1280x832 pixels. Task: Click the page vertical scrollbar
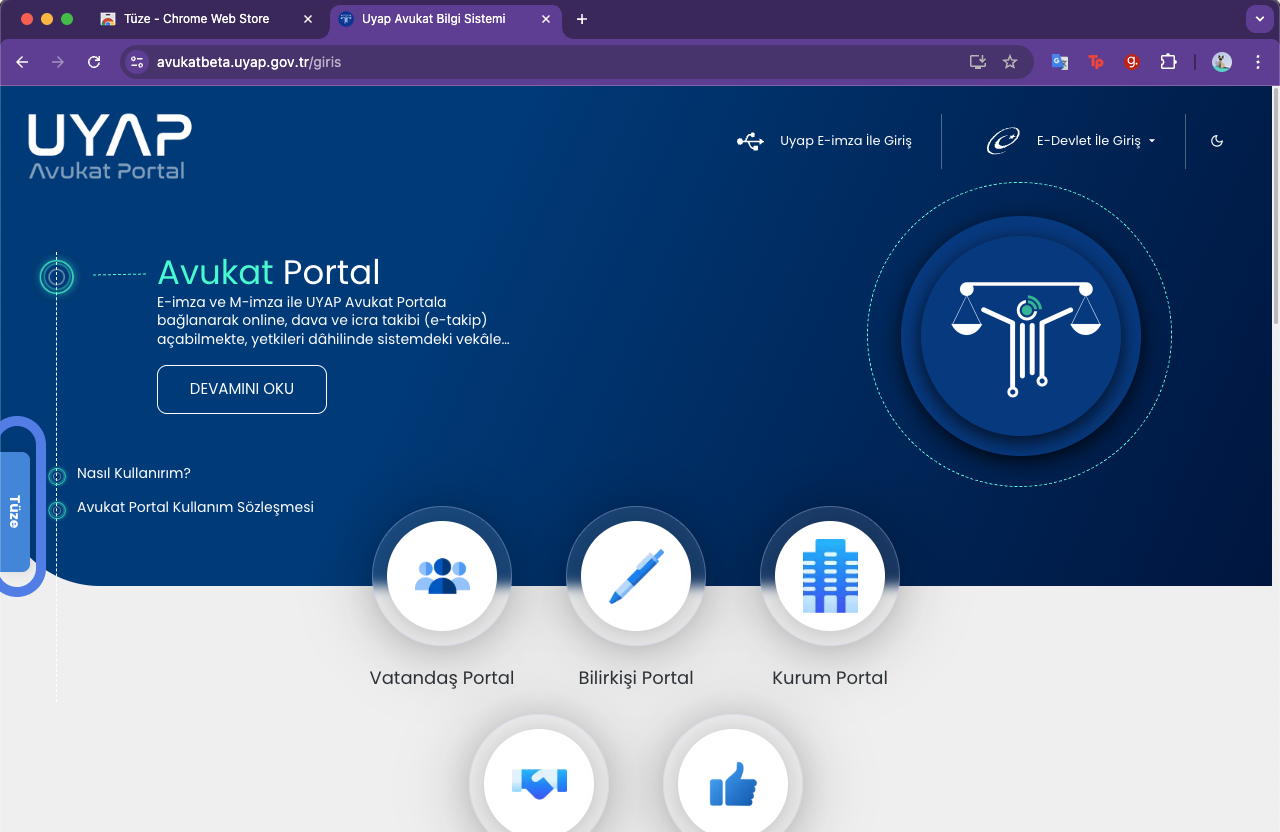(1275, 205)
